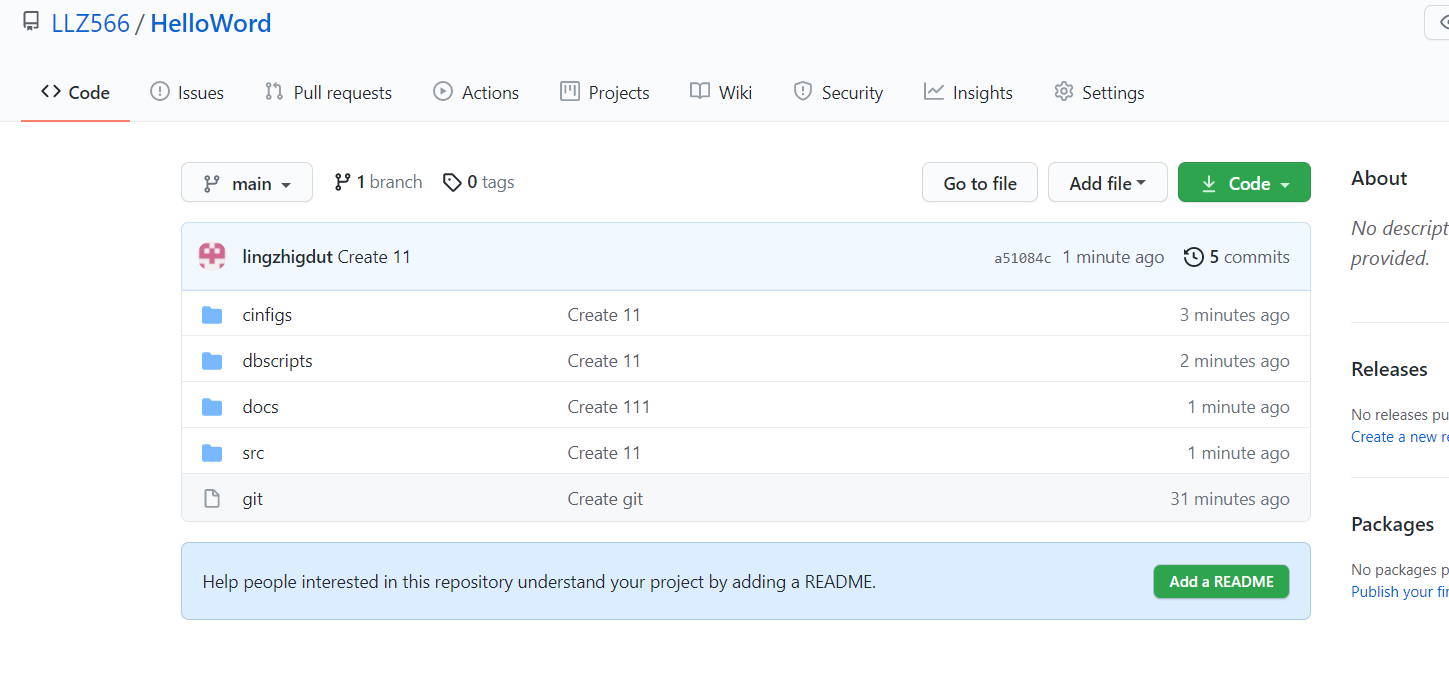Click the lingzhigdut avatar image

(x=212, y=257)
